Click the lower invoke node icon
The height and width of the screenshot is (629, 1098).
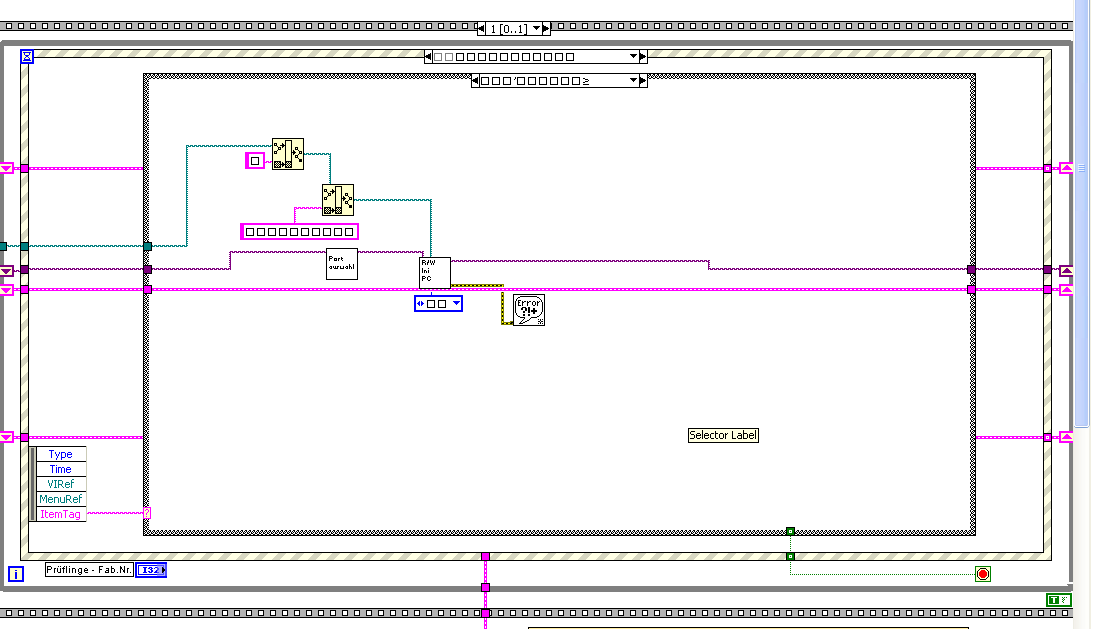[338, 200]
